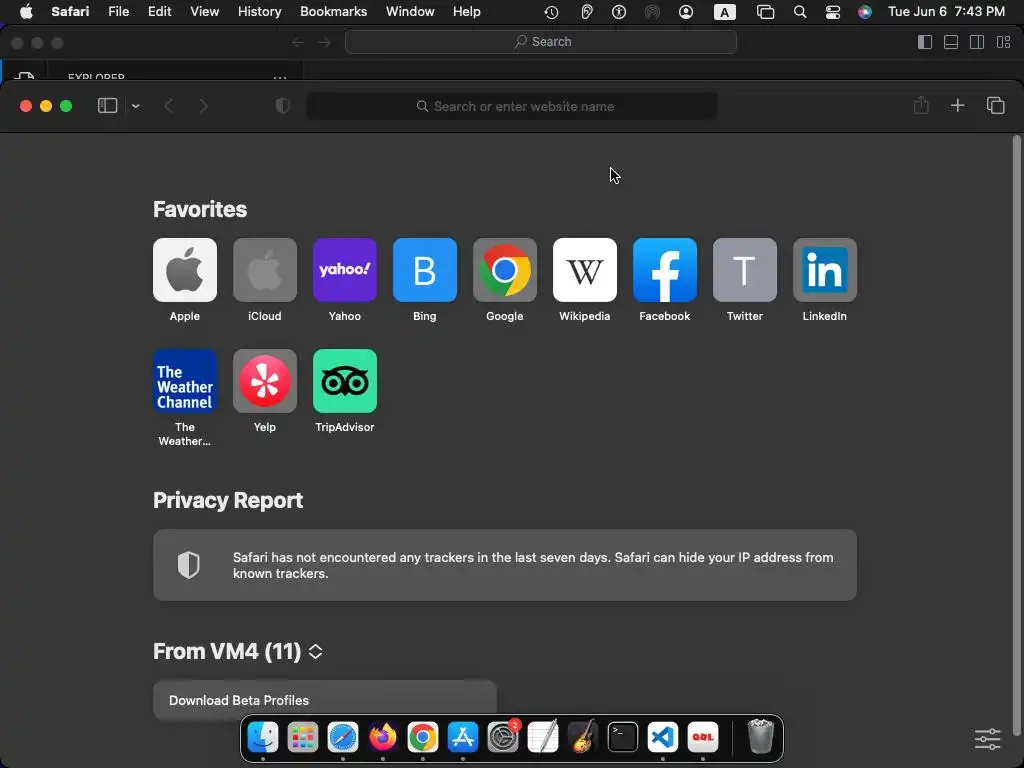Open Safari from the Dock

click(x=343, y=737)
